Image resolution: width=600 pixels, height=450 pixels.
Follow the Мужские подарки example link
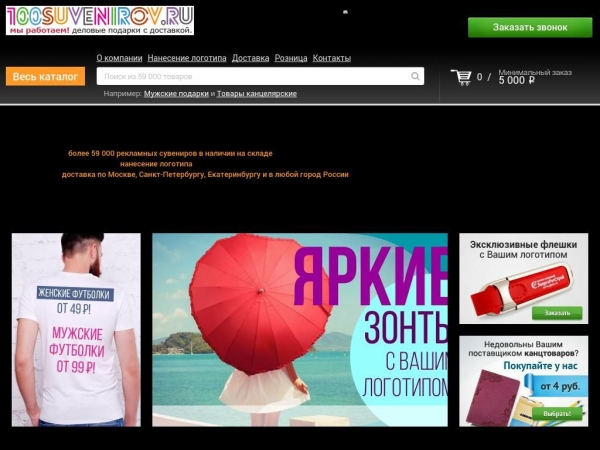coord(176,94)
